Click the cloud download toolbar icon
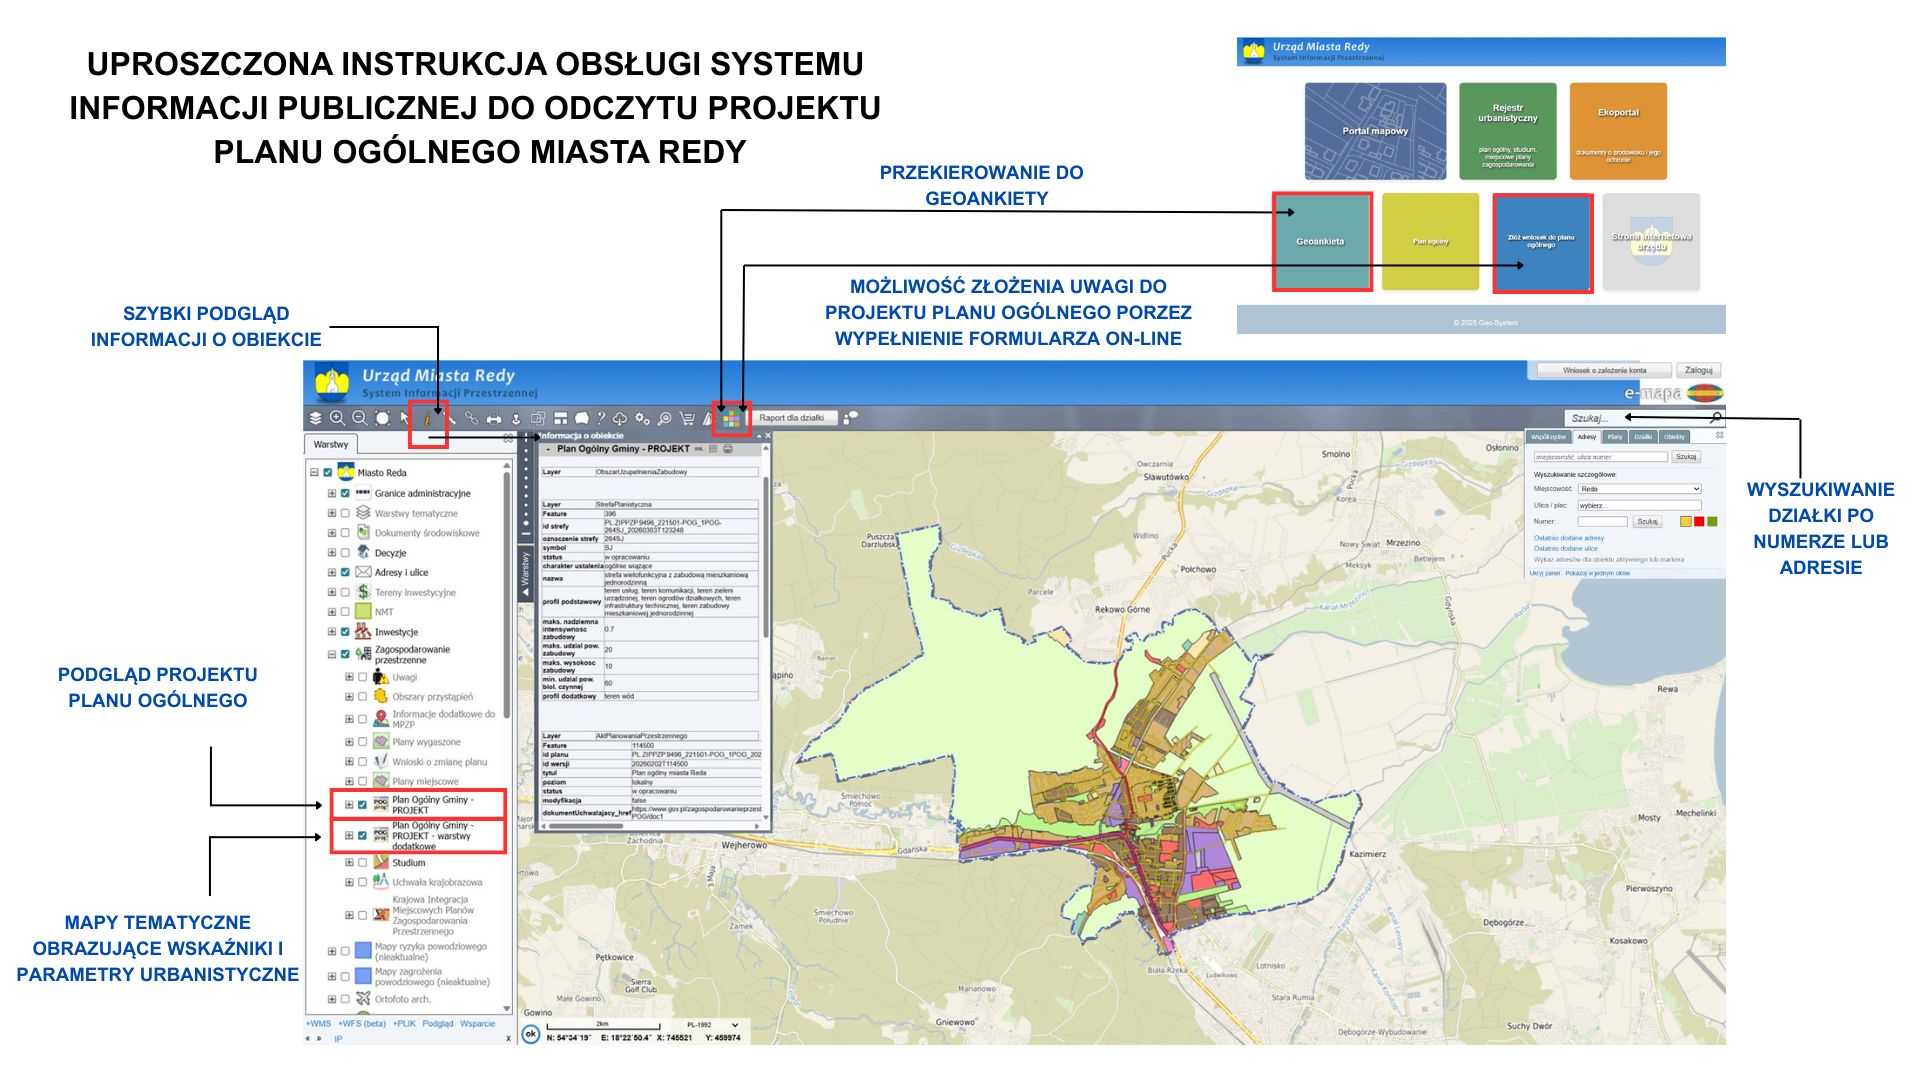The image size is (1920, 1080). tap(620, 418)
